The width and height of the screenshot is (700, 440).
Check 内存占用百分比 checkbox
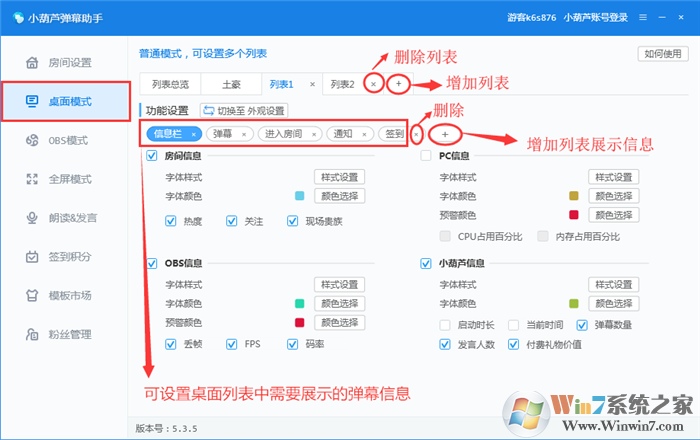pos(543,237)
